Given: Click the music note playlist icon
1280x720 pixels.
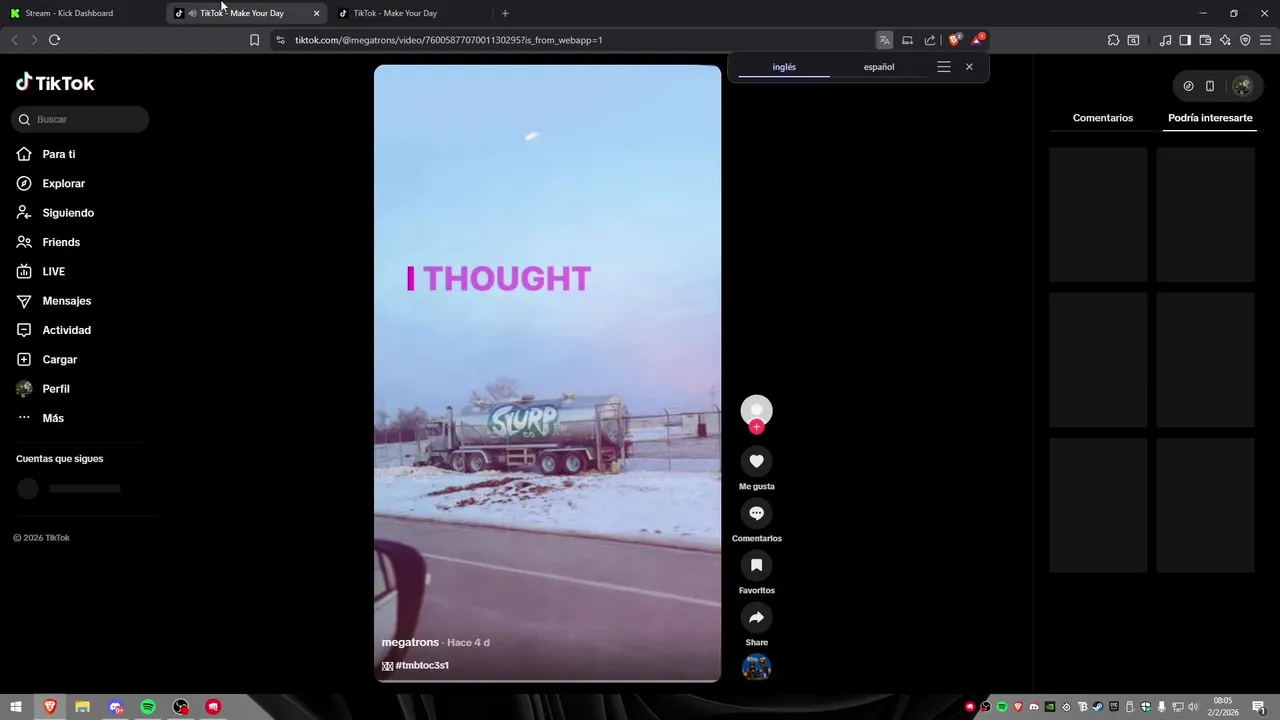Looking at the screenshot, I should tap(1165, 40).
